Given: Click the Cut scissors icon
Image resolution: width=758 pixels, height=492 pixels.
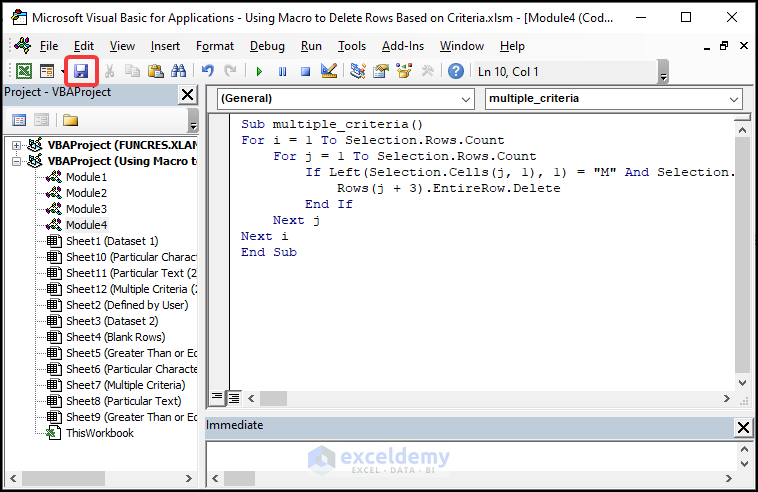Looking at the screenshot, I should 110,72.
